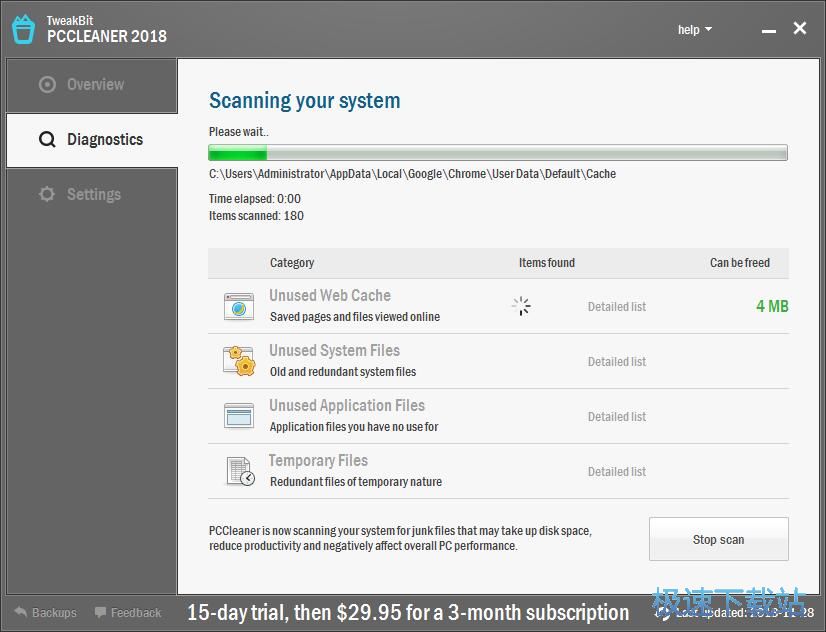Open the help dropdown menu
Image resolution: width=826 pixels, height=632 pixels.
[x=694, y=29]
